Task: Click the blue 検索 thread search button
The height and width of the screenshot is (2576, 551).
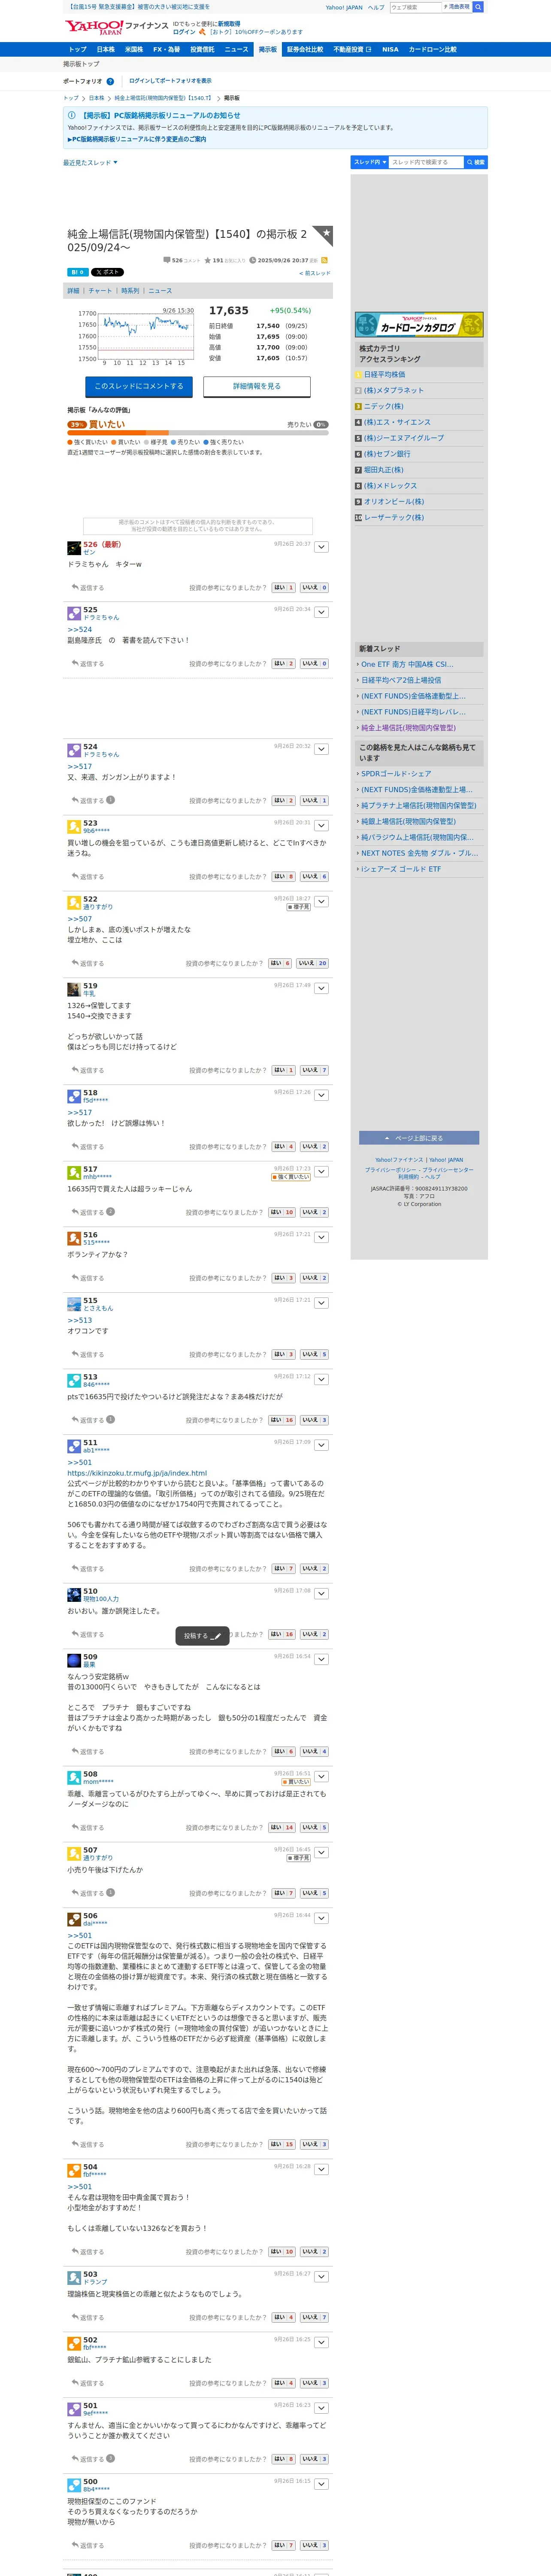Action: (x=476, y=162)
